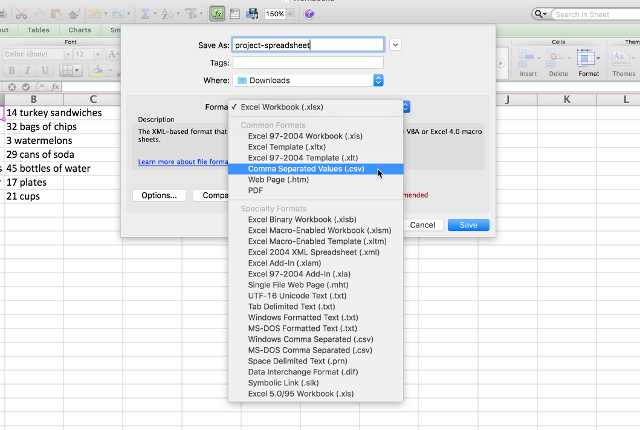Expand the save dialog with the chevron button

pos(395,45)
